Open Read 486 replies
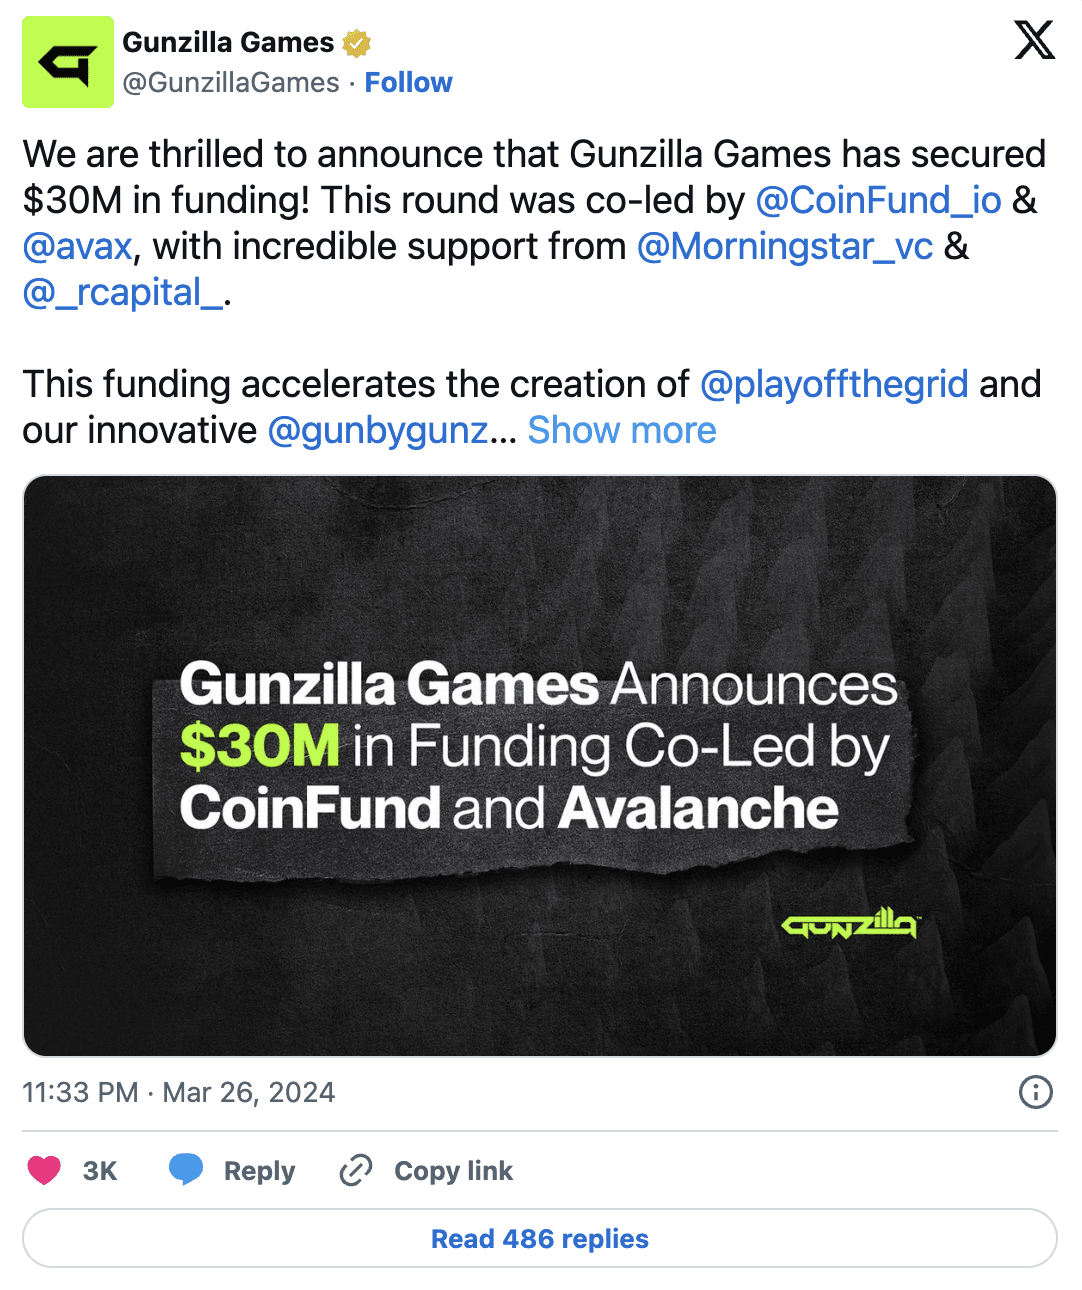This screenshot has width=1082, height=1290. [540, 1238]
